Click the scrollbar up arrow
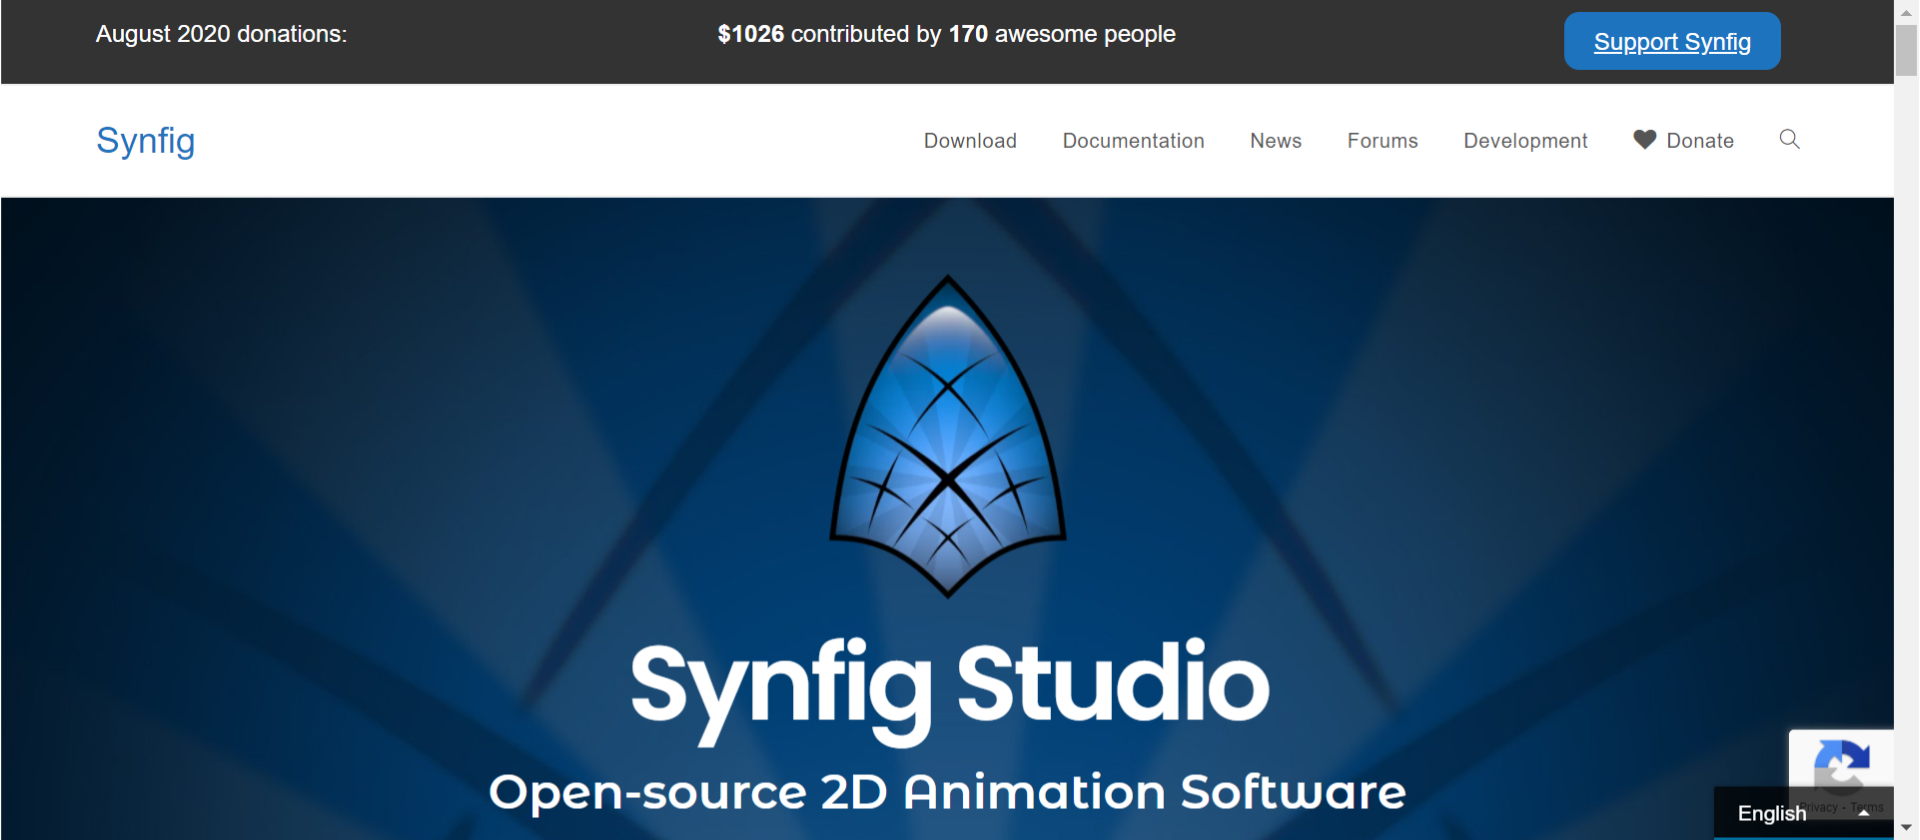The height and width of the screenshot is (840, 1920). (1906, 12)
